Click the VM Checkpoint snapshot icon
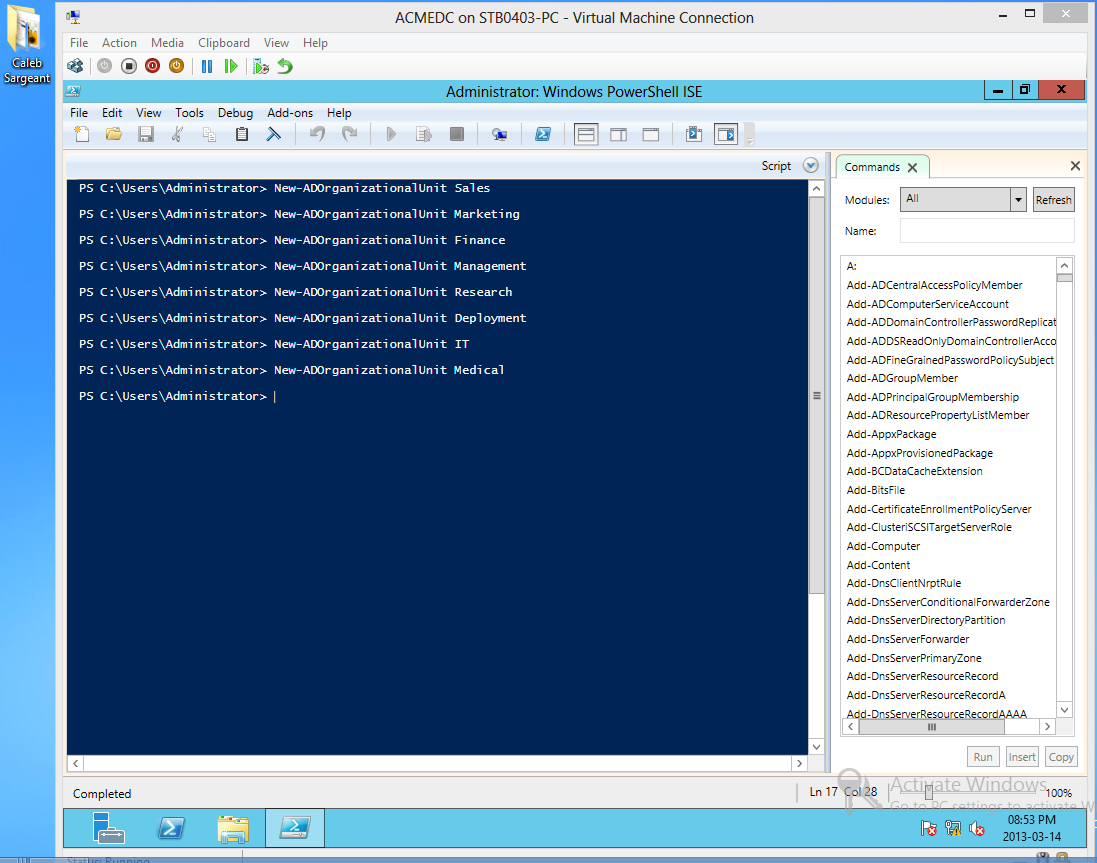The width and height of the screenshot is (1097, 863). [x=261, y=66]
